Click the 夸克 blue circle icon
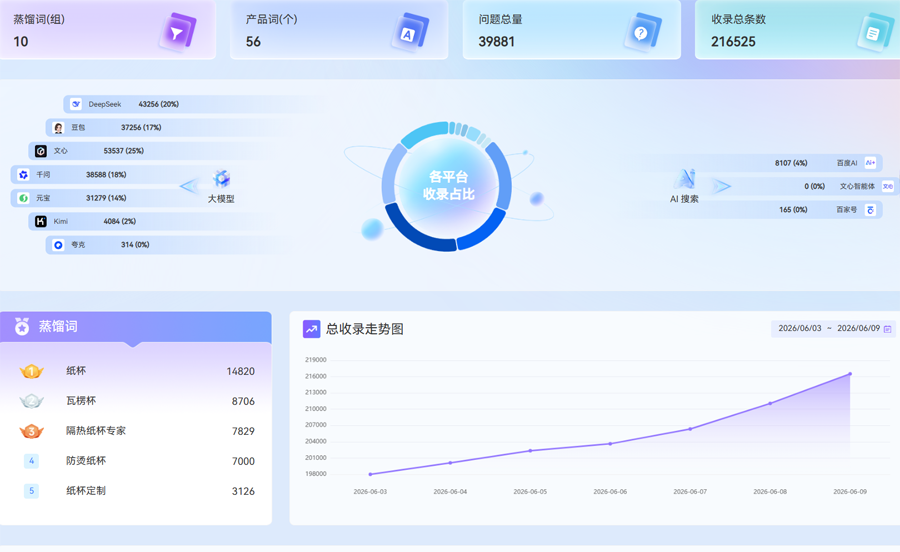 tap(58, 244)
